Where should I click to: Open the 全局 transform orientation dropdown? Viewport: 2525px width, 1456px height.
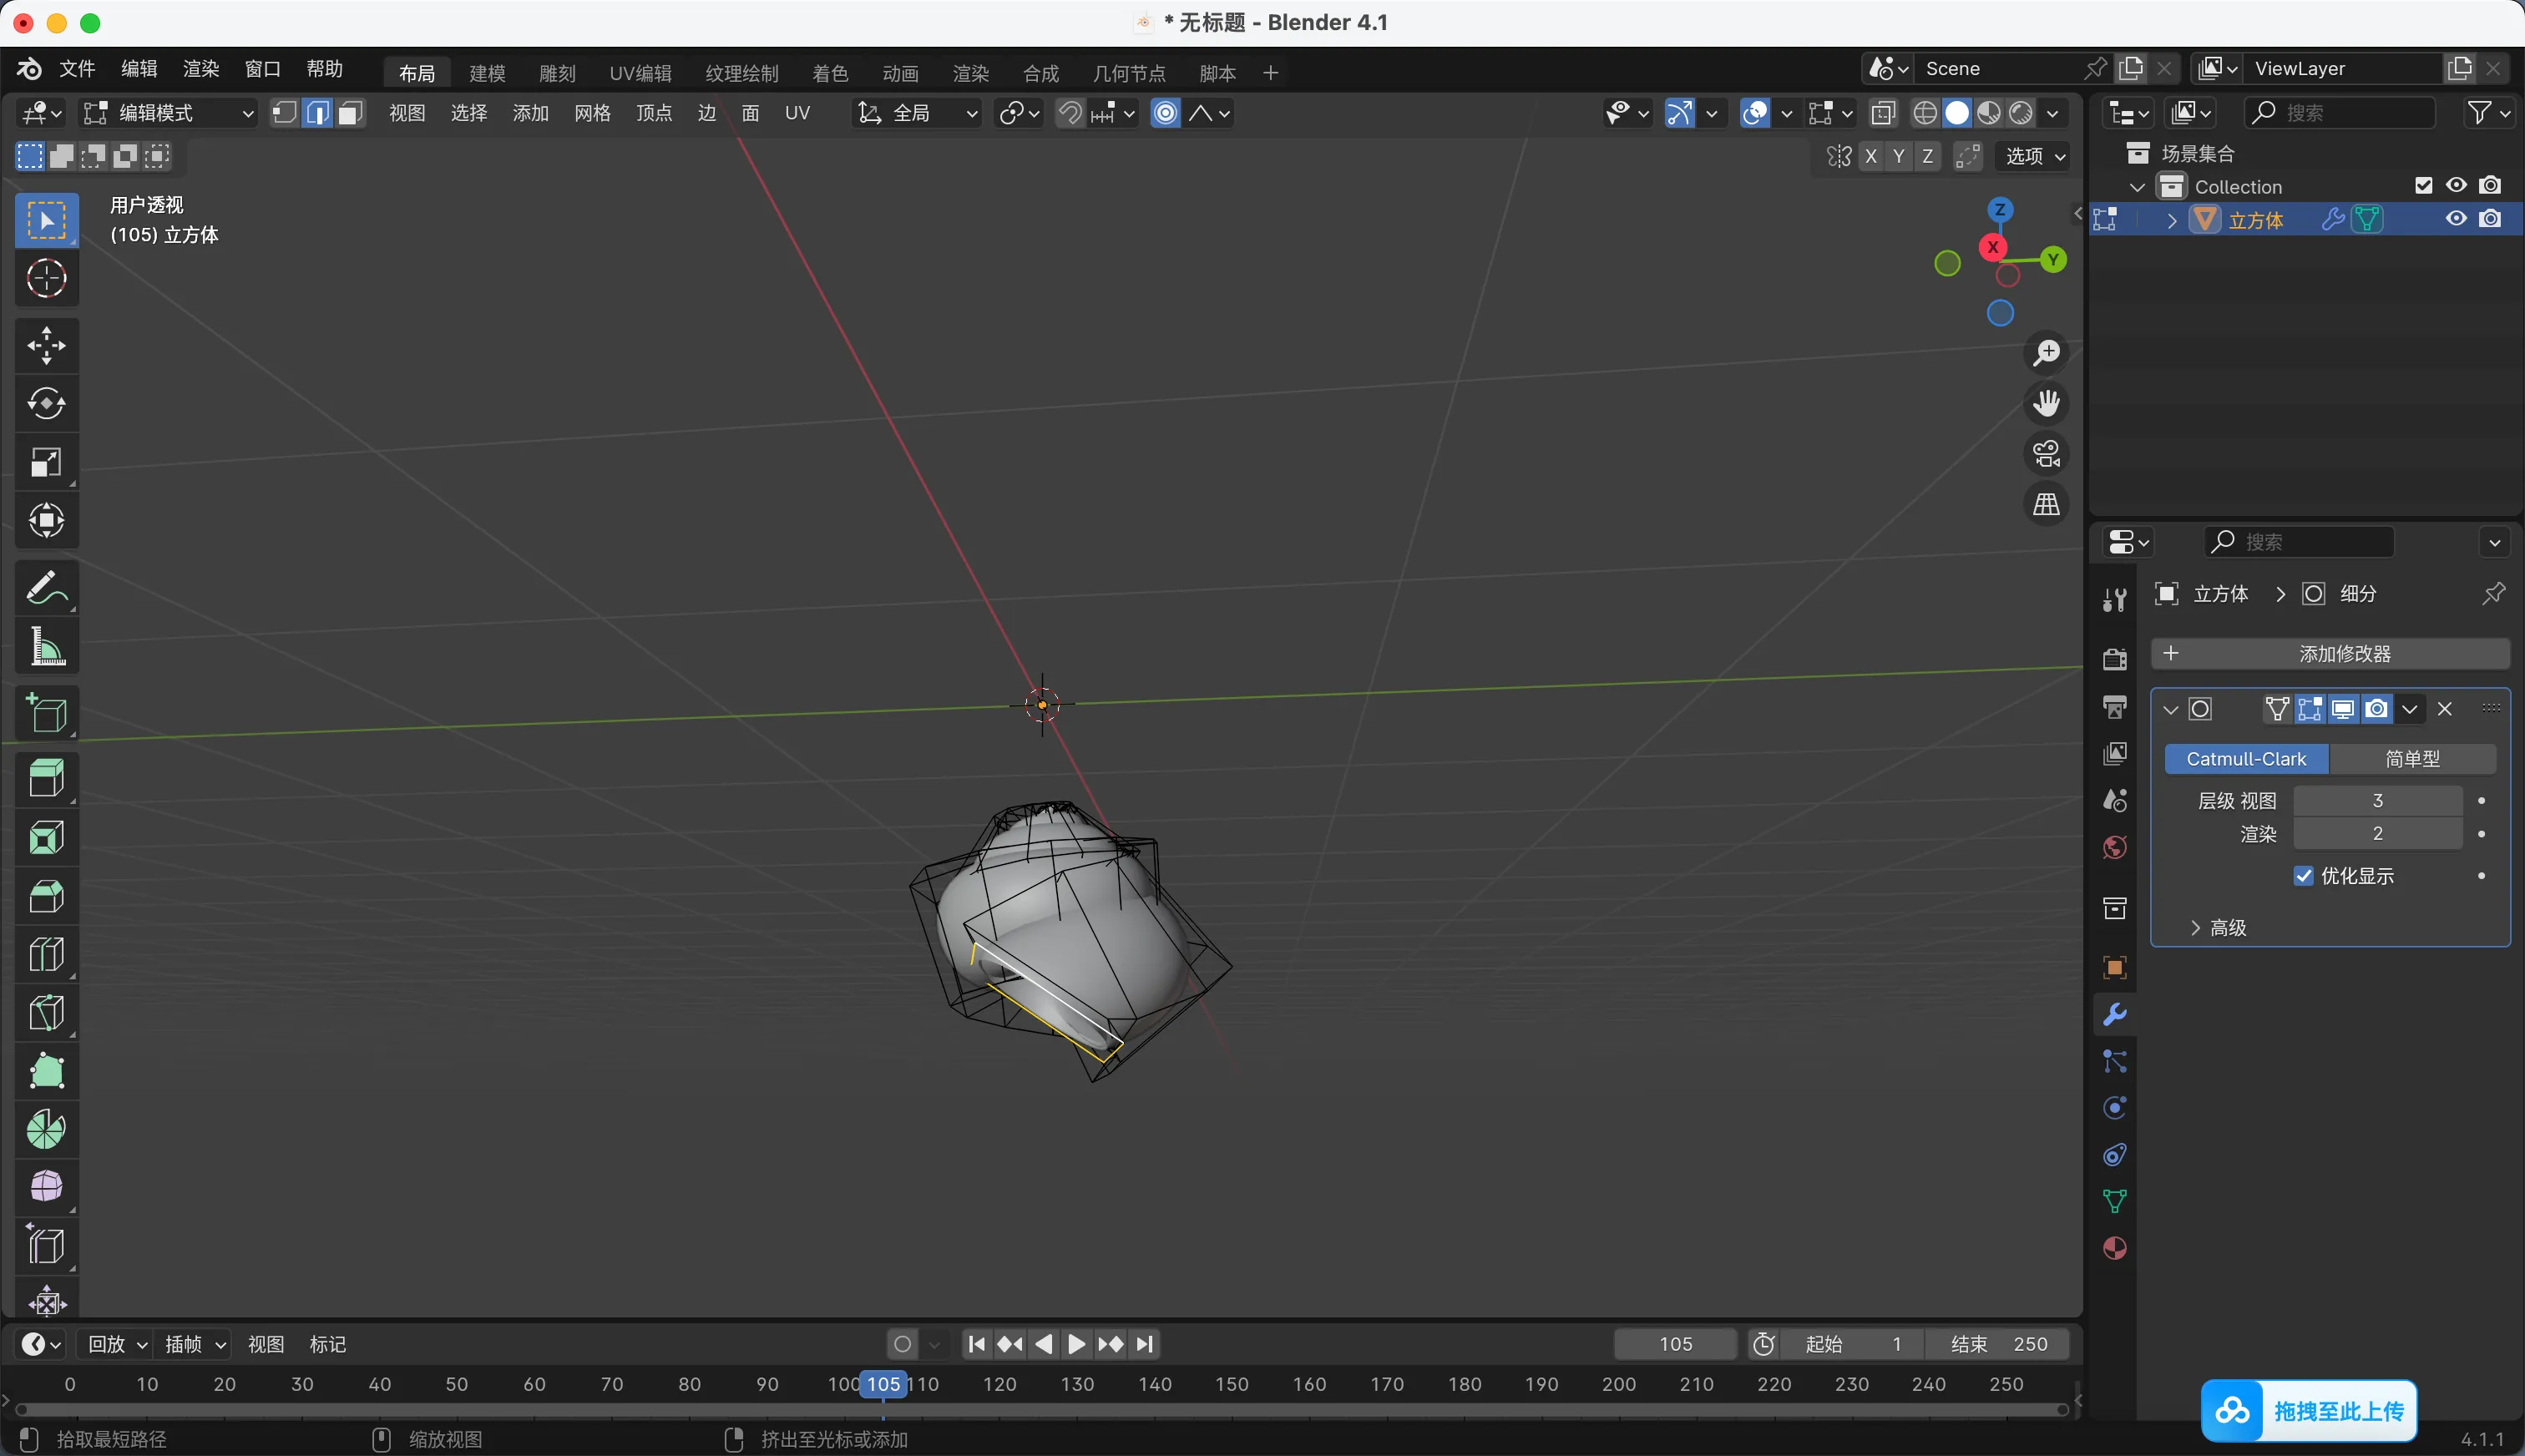tap(917, 113)
